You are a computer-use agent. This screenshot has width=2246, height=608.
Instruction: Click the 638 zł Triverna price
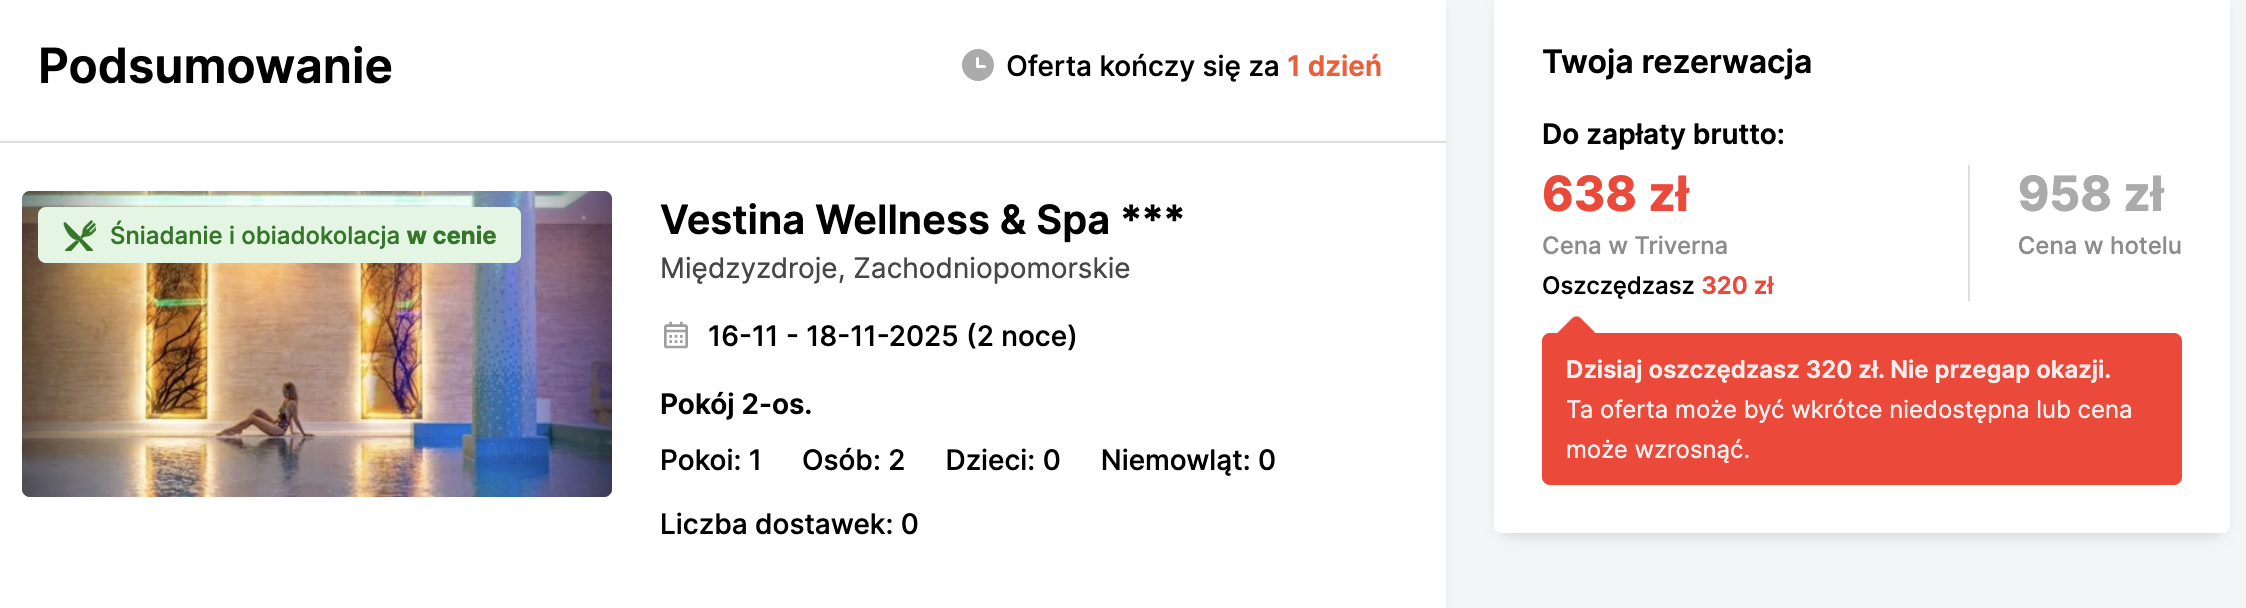click(1615, 196)
